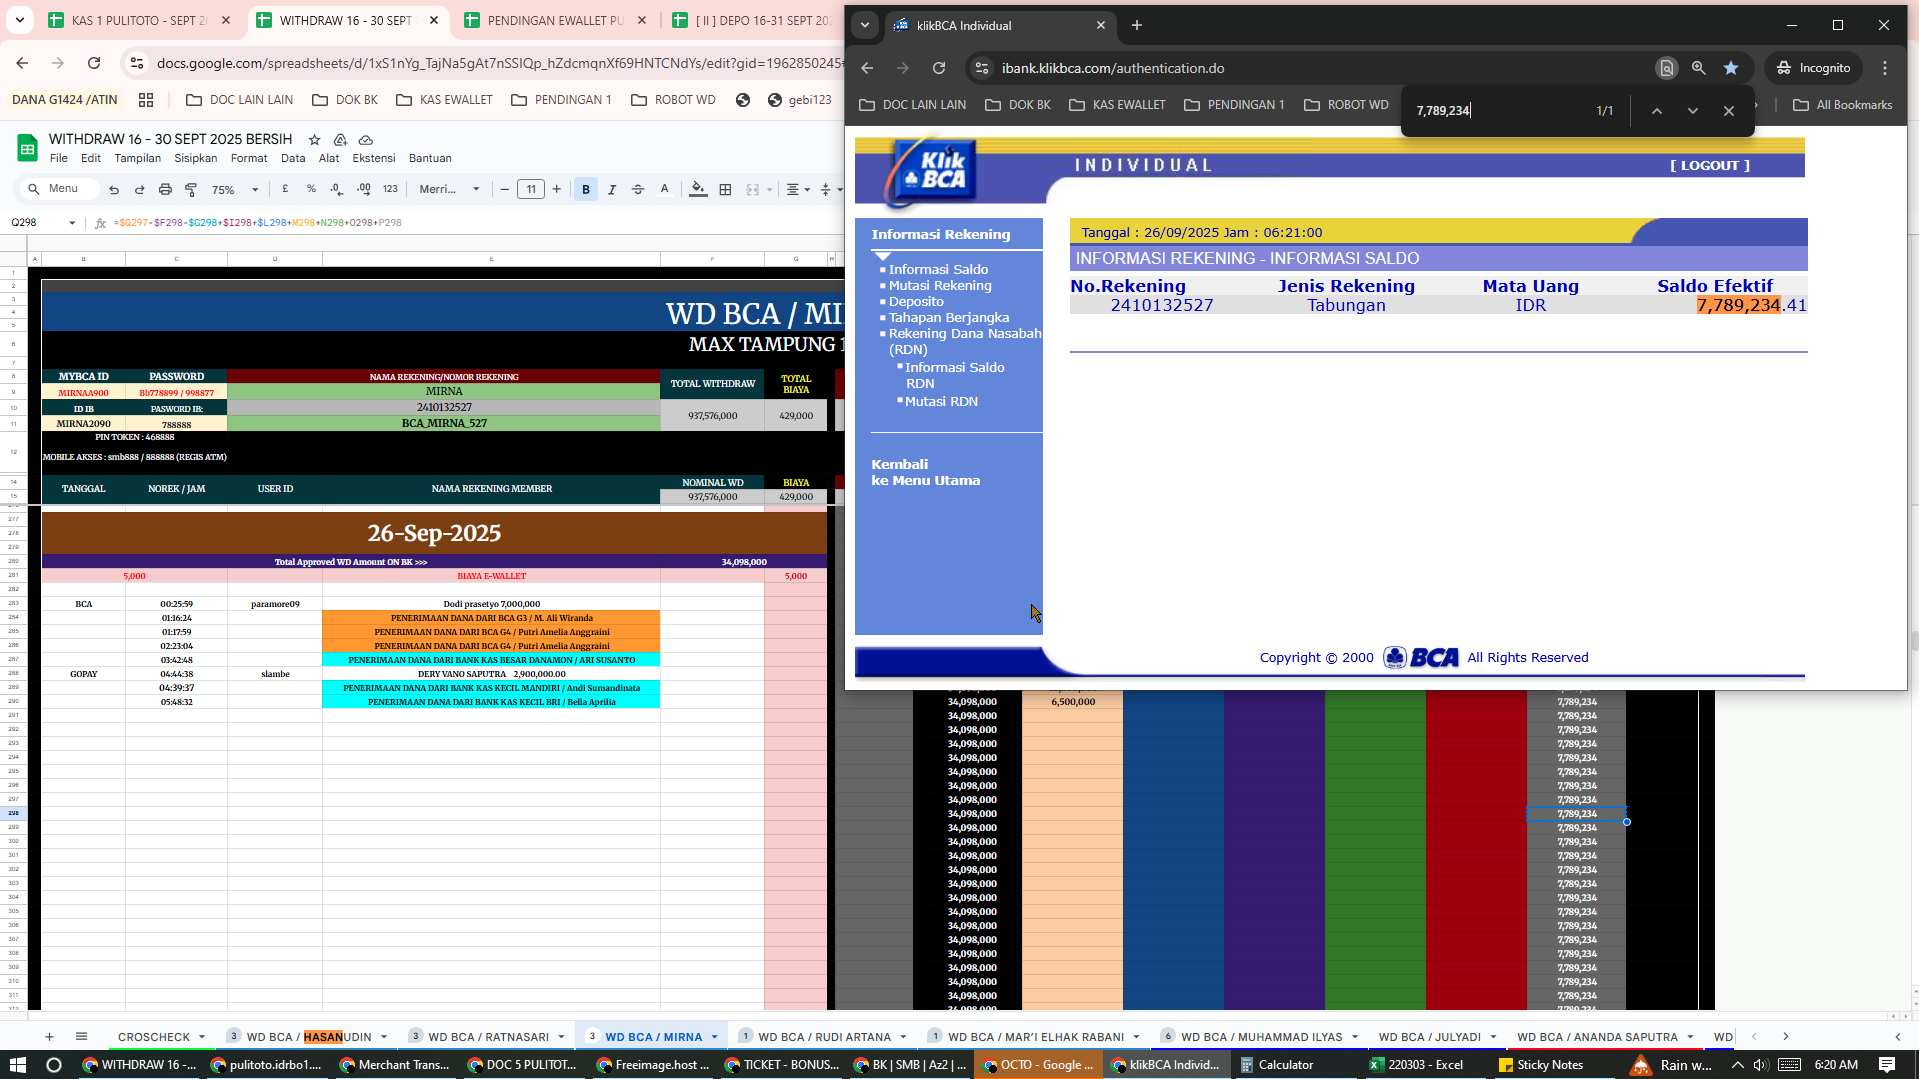Apply percent format to cell
Viewport: 1919px width, 1079px height.
click(x=311, y=189)
